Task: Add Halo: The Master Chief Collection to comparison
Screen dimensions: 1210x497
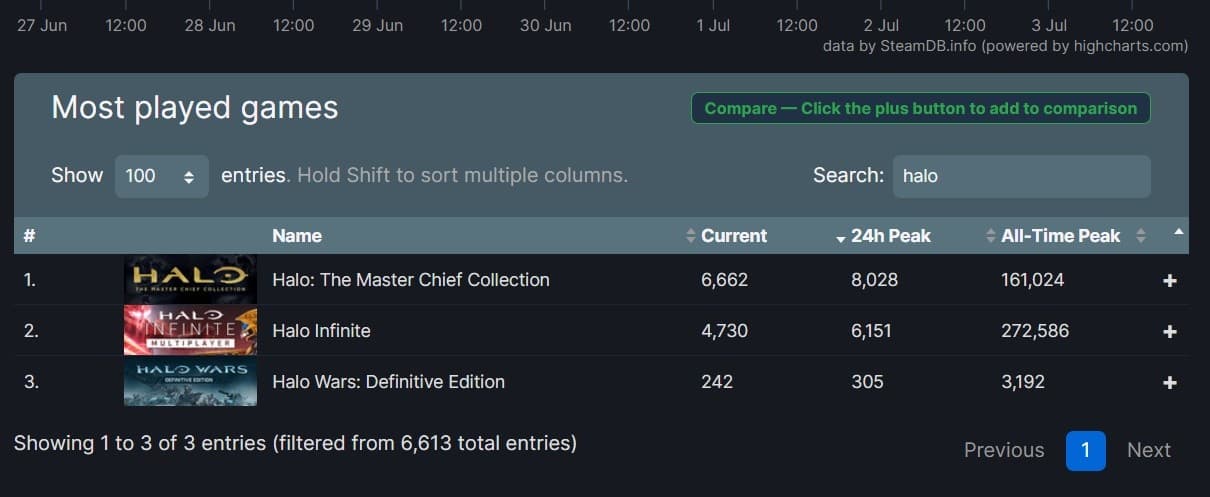Action: [x=1170, y=281]
